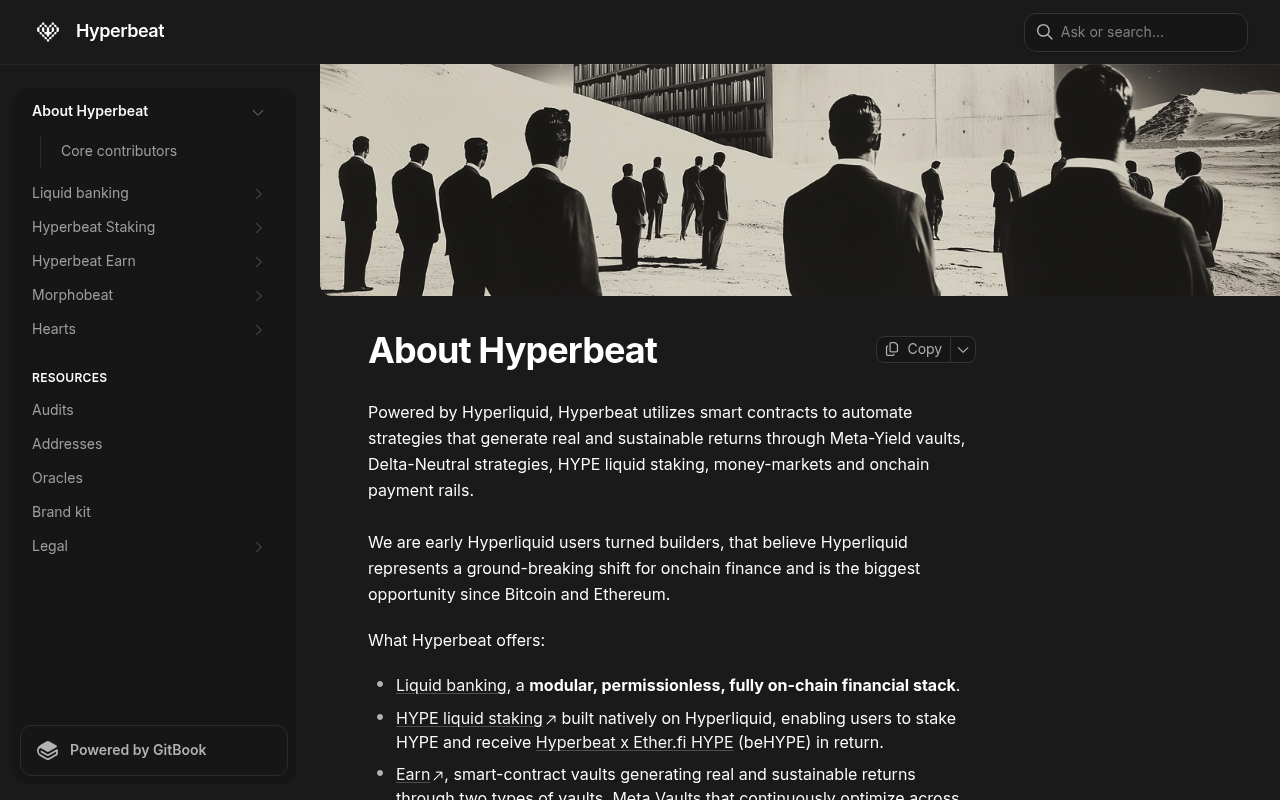1280x800 pixels.
Task: Expand the Hyperbeat Earn chevron
Action: [258, 262]
